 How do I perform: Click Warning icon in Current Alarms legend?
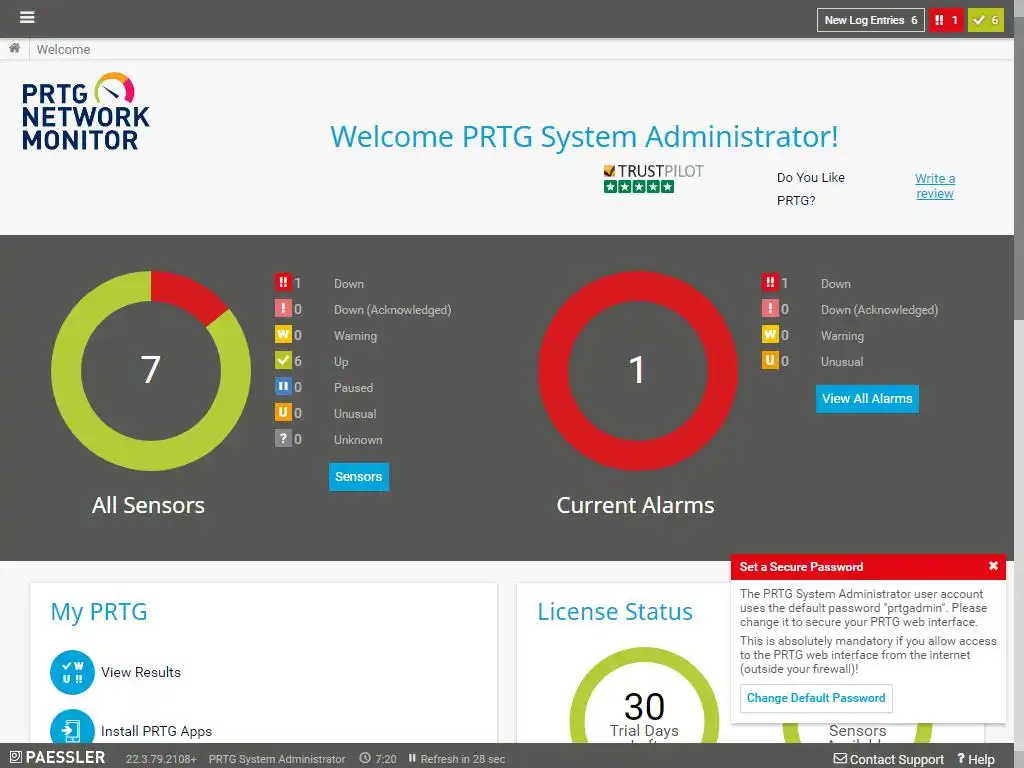(x=770, y=334)
